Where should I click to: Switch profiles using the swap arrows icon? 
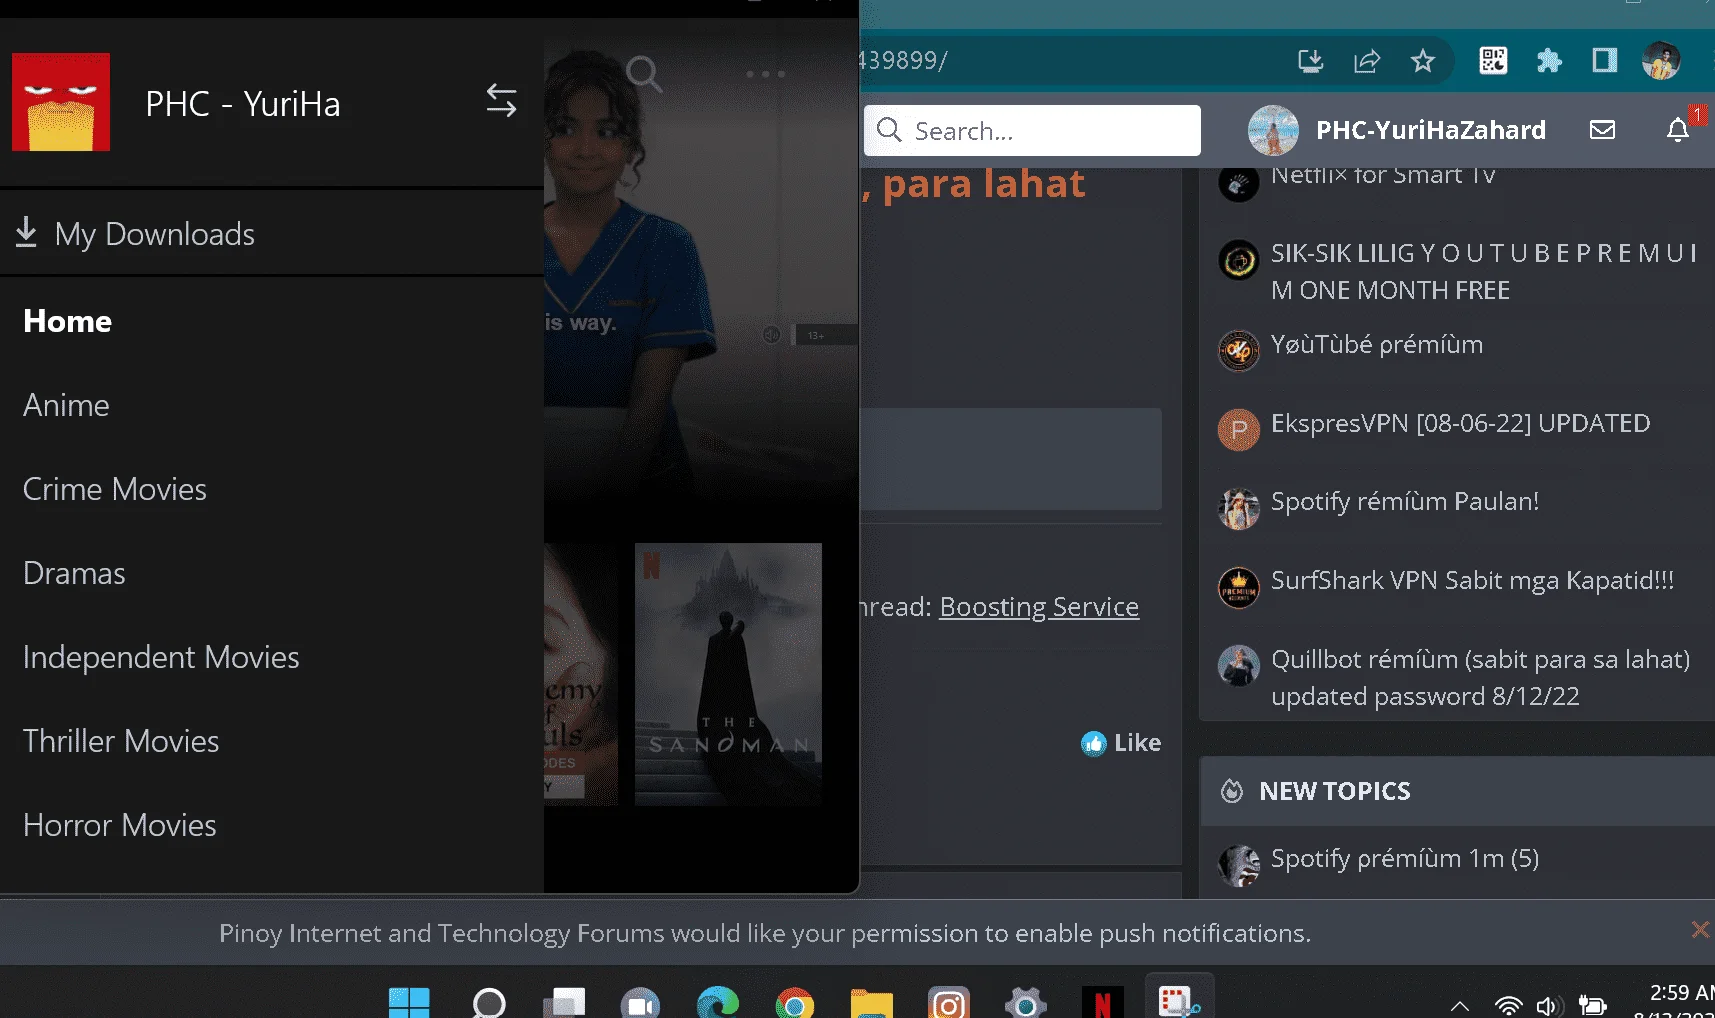click(x=501, y=100)
